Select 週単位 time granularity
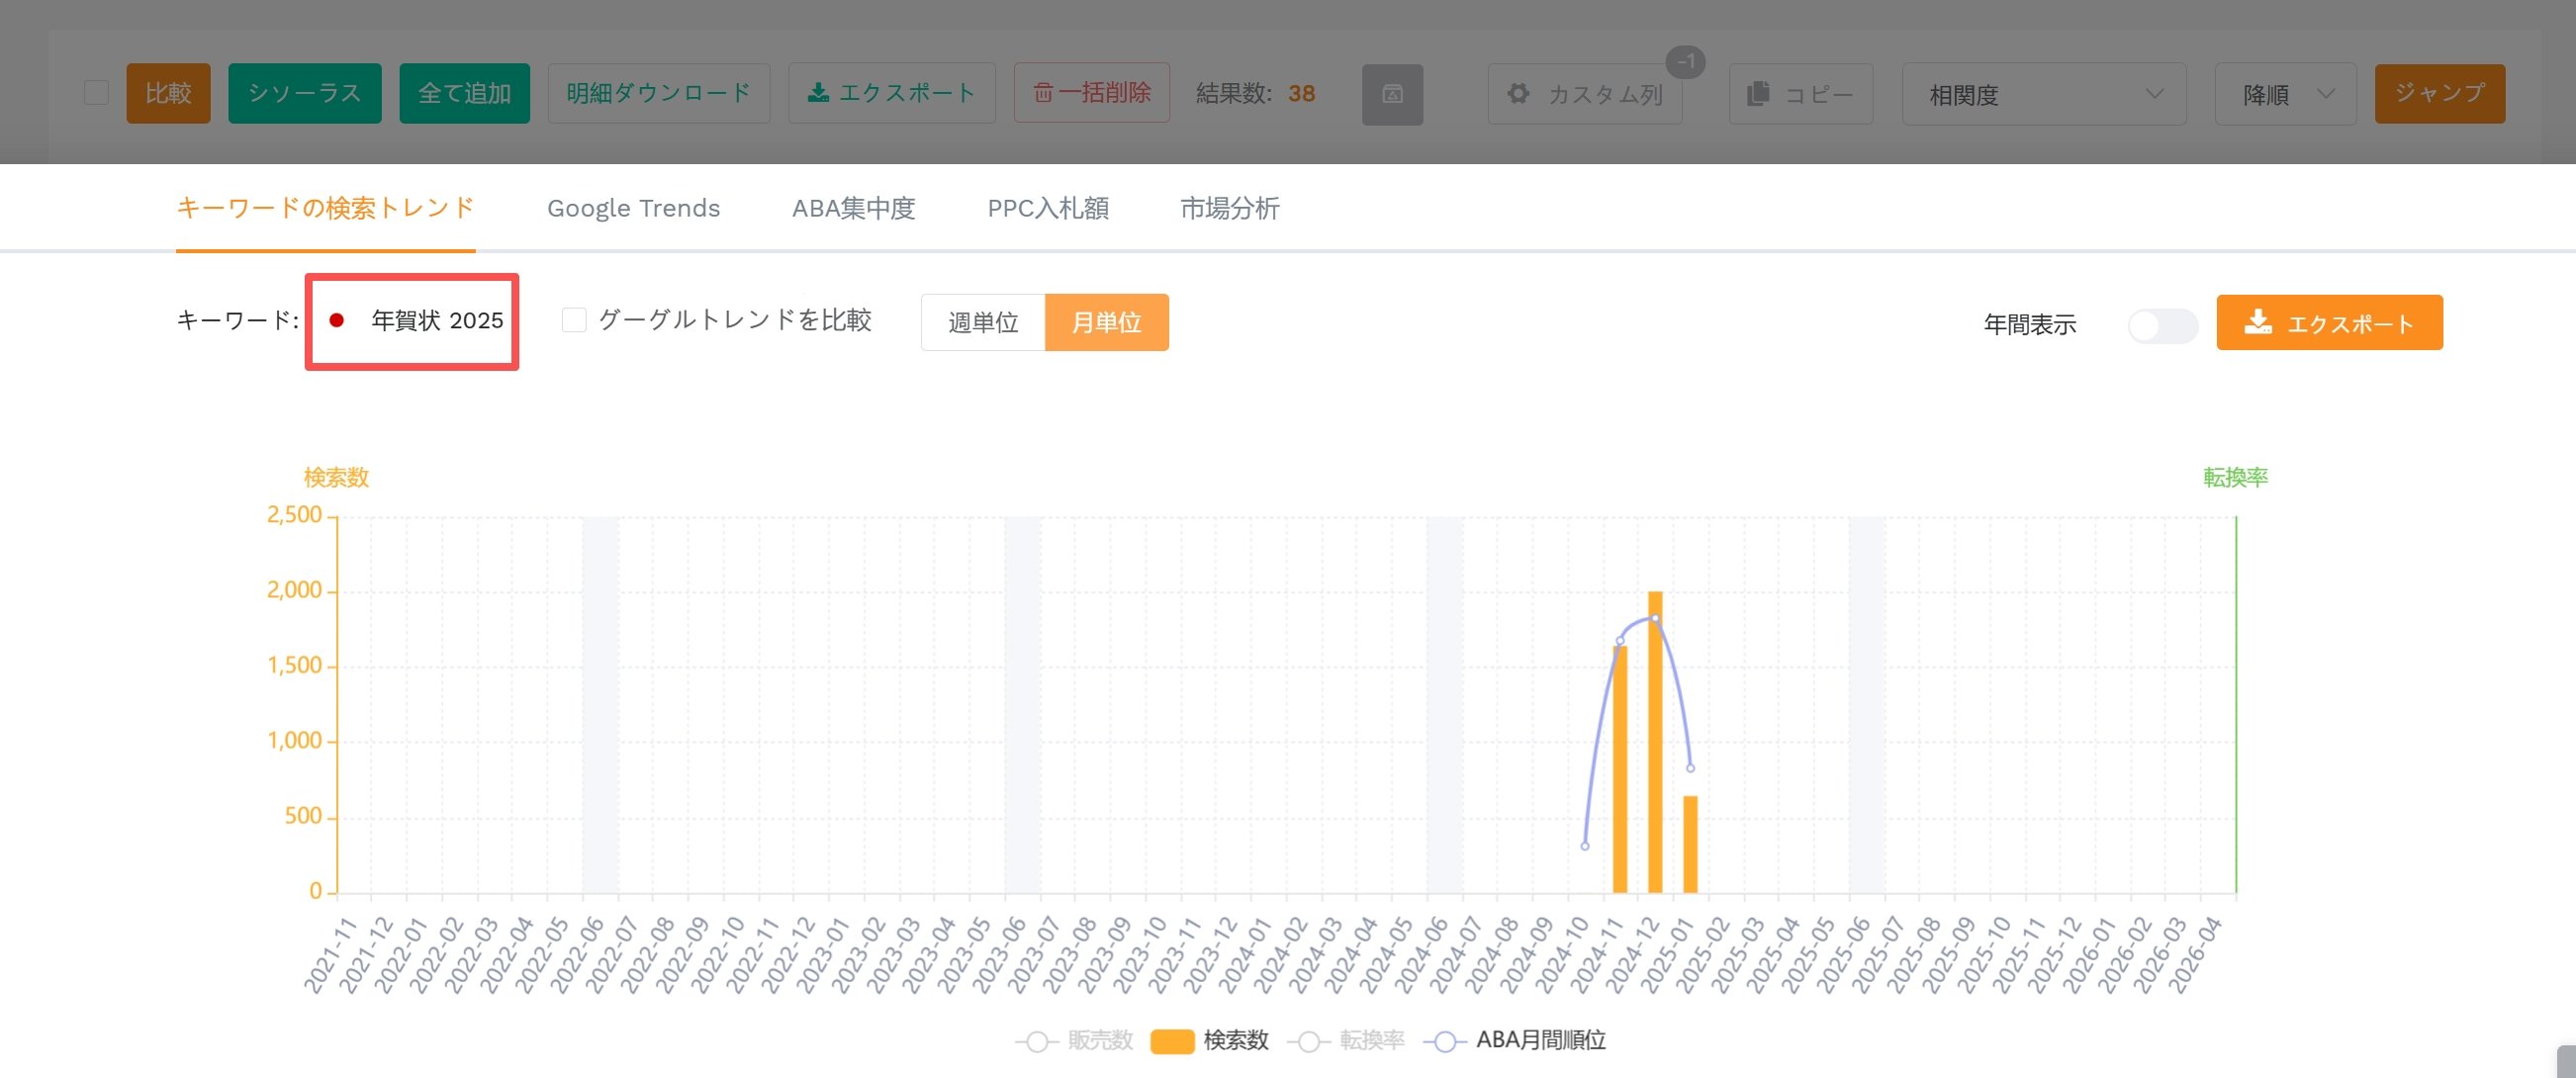The image size is (2576, 1078). pyautogui.click(x=983, y=322)
